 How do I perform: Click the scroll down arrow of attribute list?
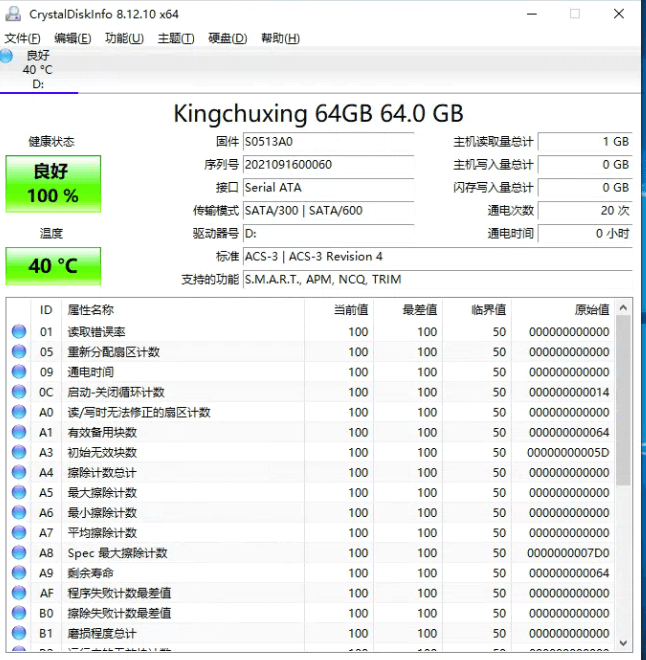(x=623, y=643)
